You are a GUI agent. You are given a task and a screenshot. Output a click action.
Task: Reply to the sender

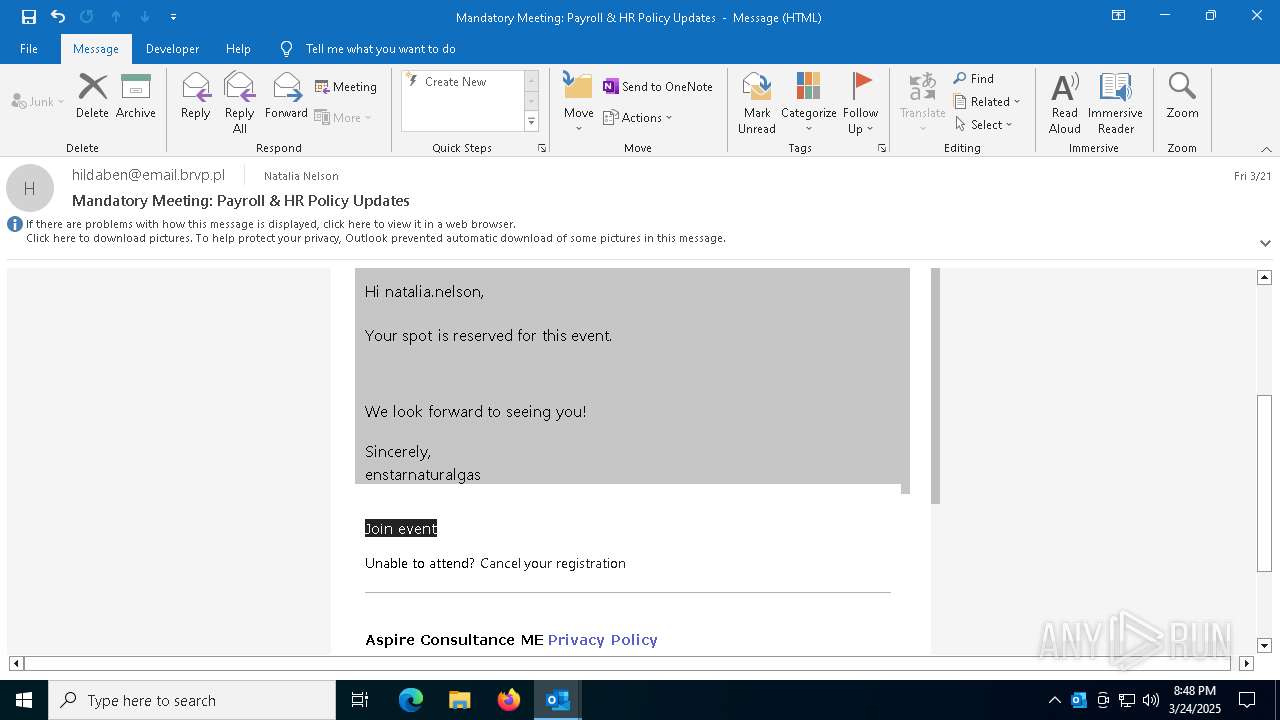tap(196, 96)
